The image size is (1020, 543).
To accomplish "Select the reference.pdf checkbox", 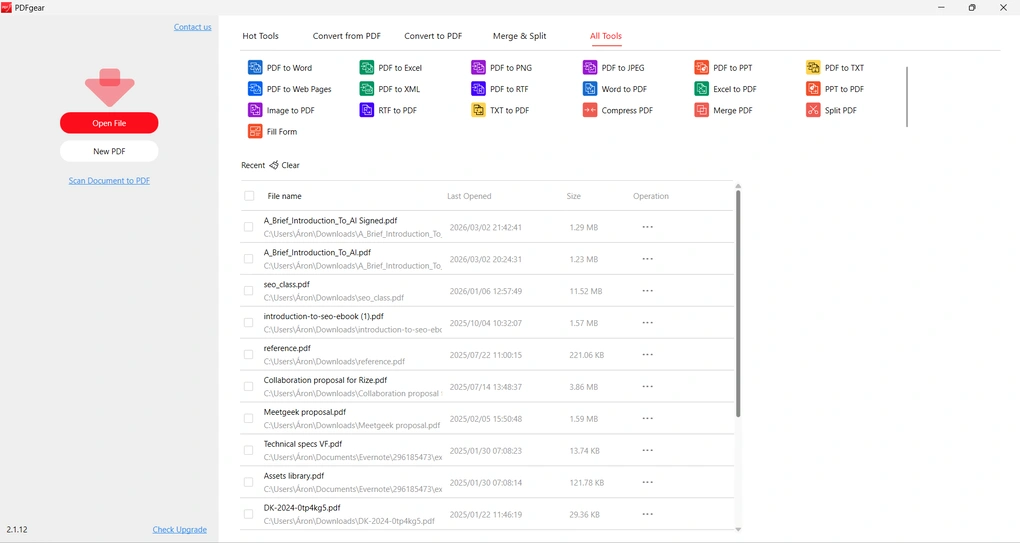I will 248,354.
